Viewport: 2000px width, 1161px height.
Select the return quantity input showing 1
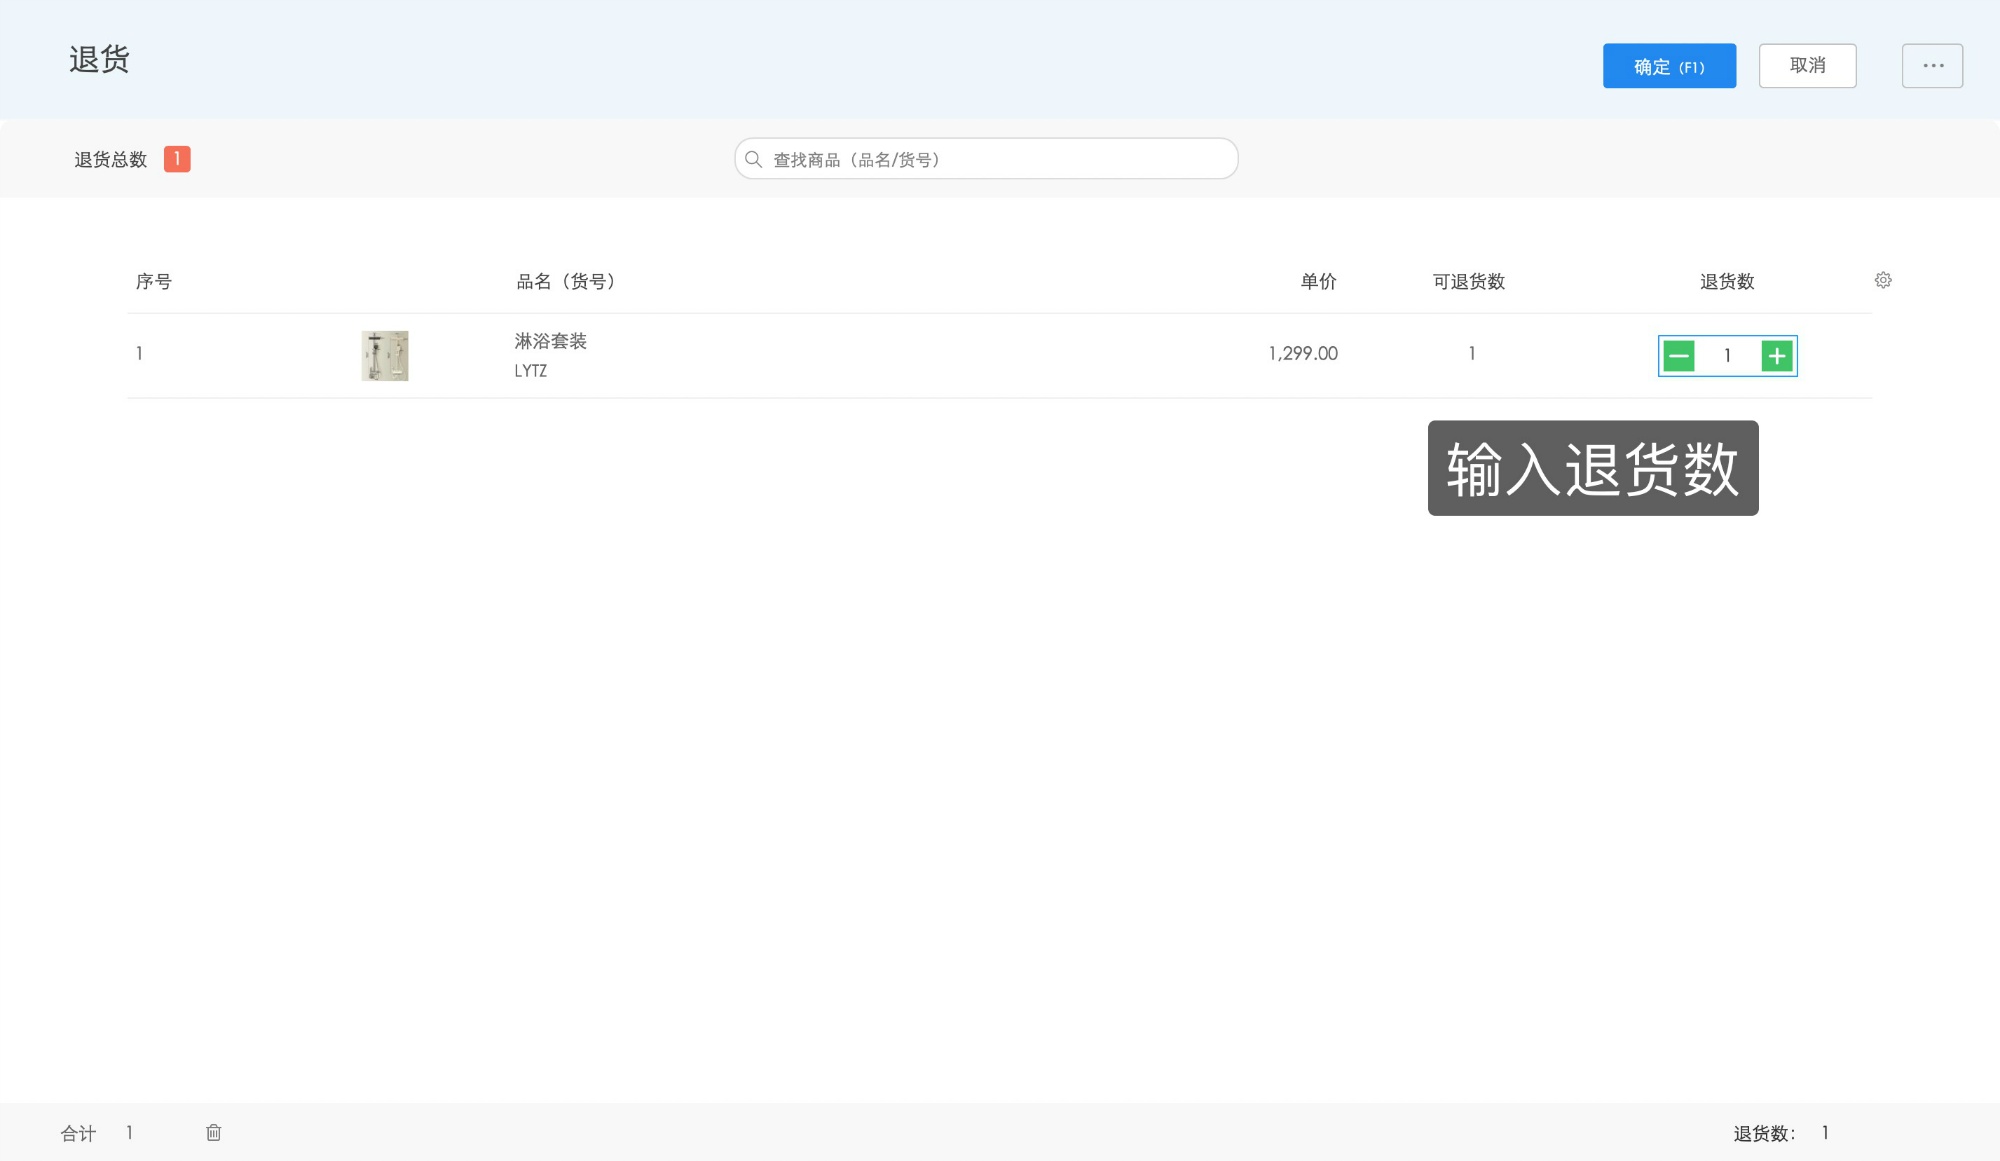pos(1728,355)
